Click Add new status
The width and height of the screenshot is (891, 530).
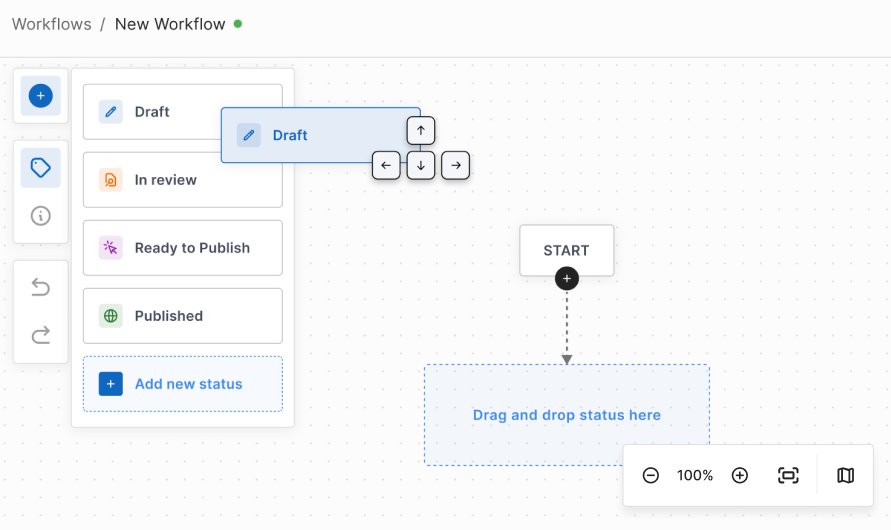coord(183,384)
